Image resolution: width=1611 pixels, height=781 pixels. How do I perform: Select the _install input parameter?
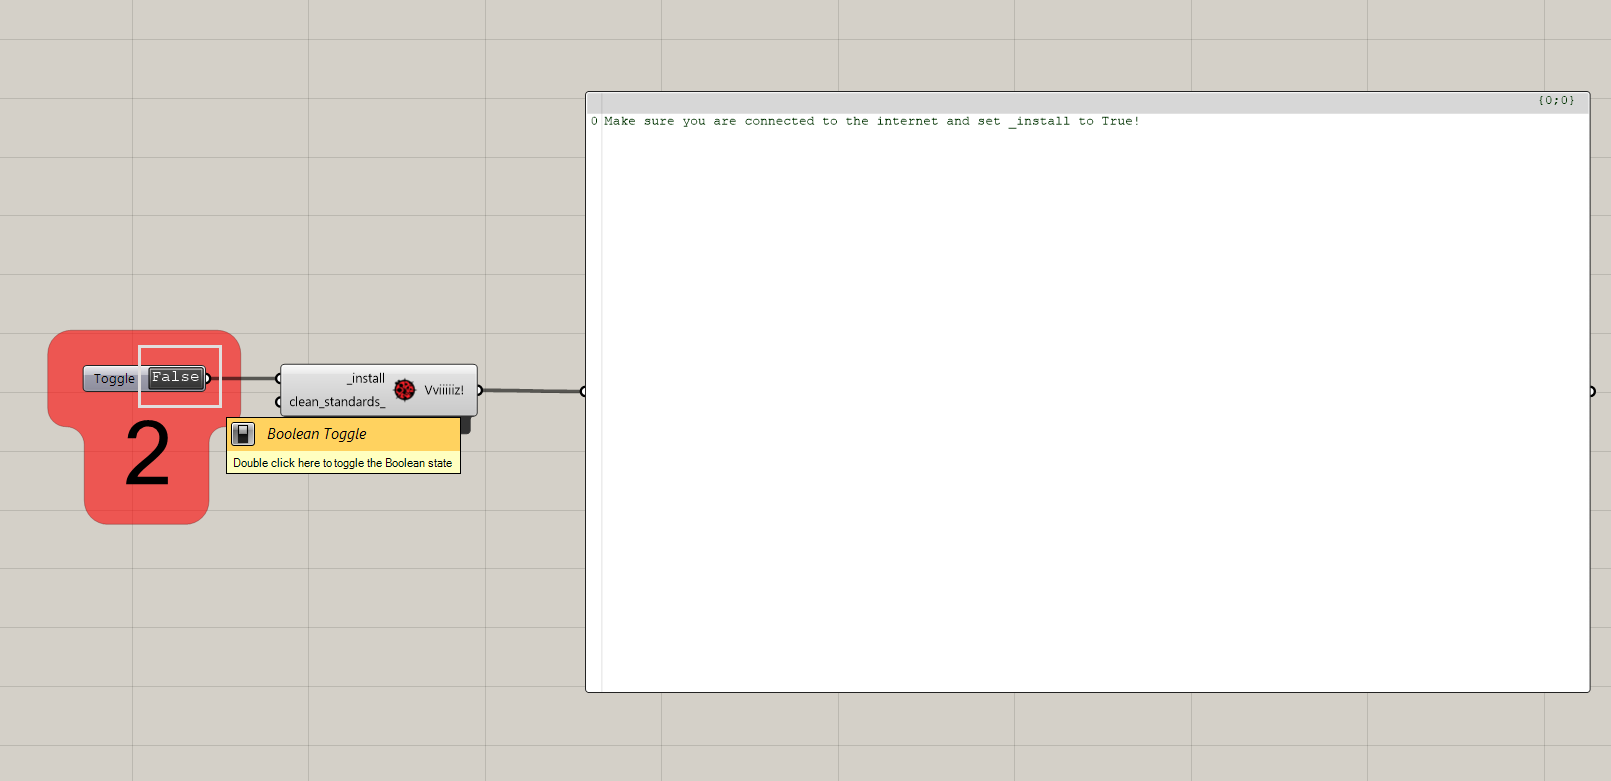point(366,378)
